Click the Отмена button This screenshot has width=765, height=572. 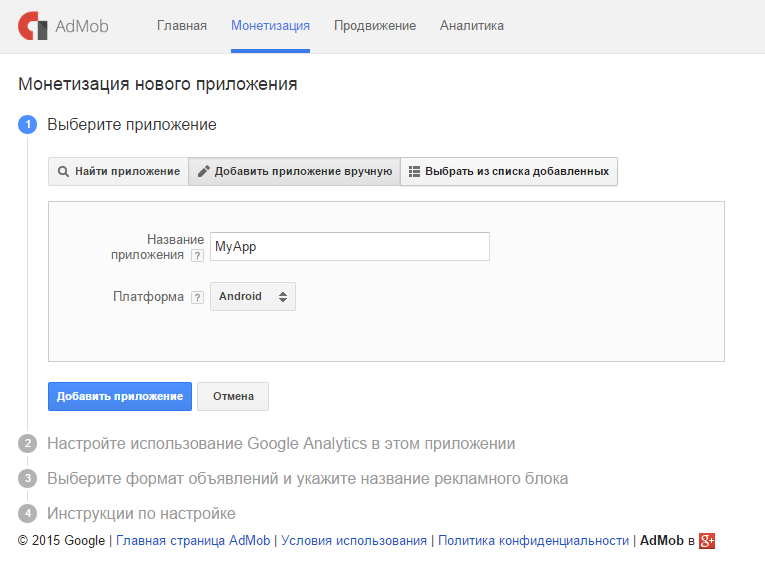click(x=233, y=396)
